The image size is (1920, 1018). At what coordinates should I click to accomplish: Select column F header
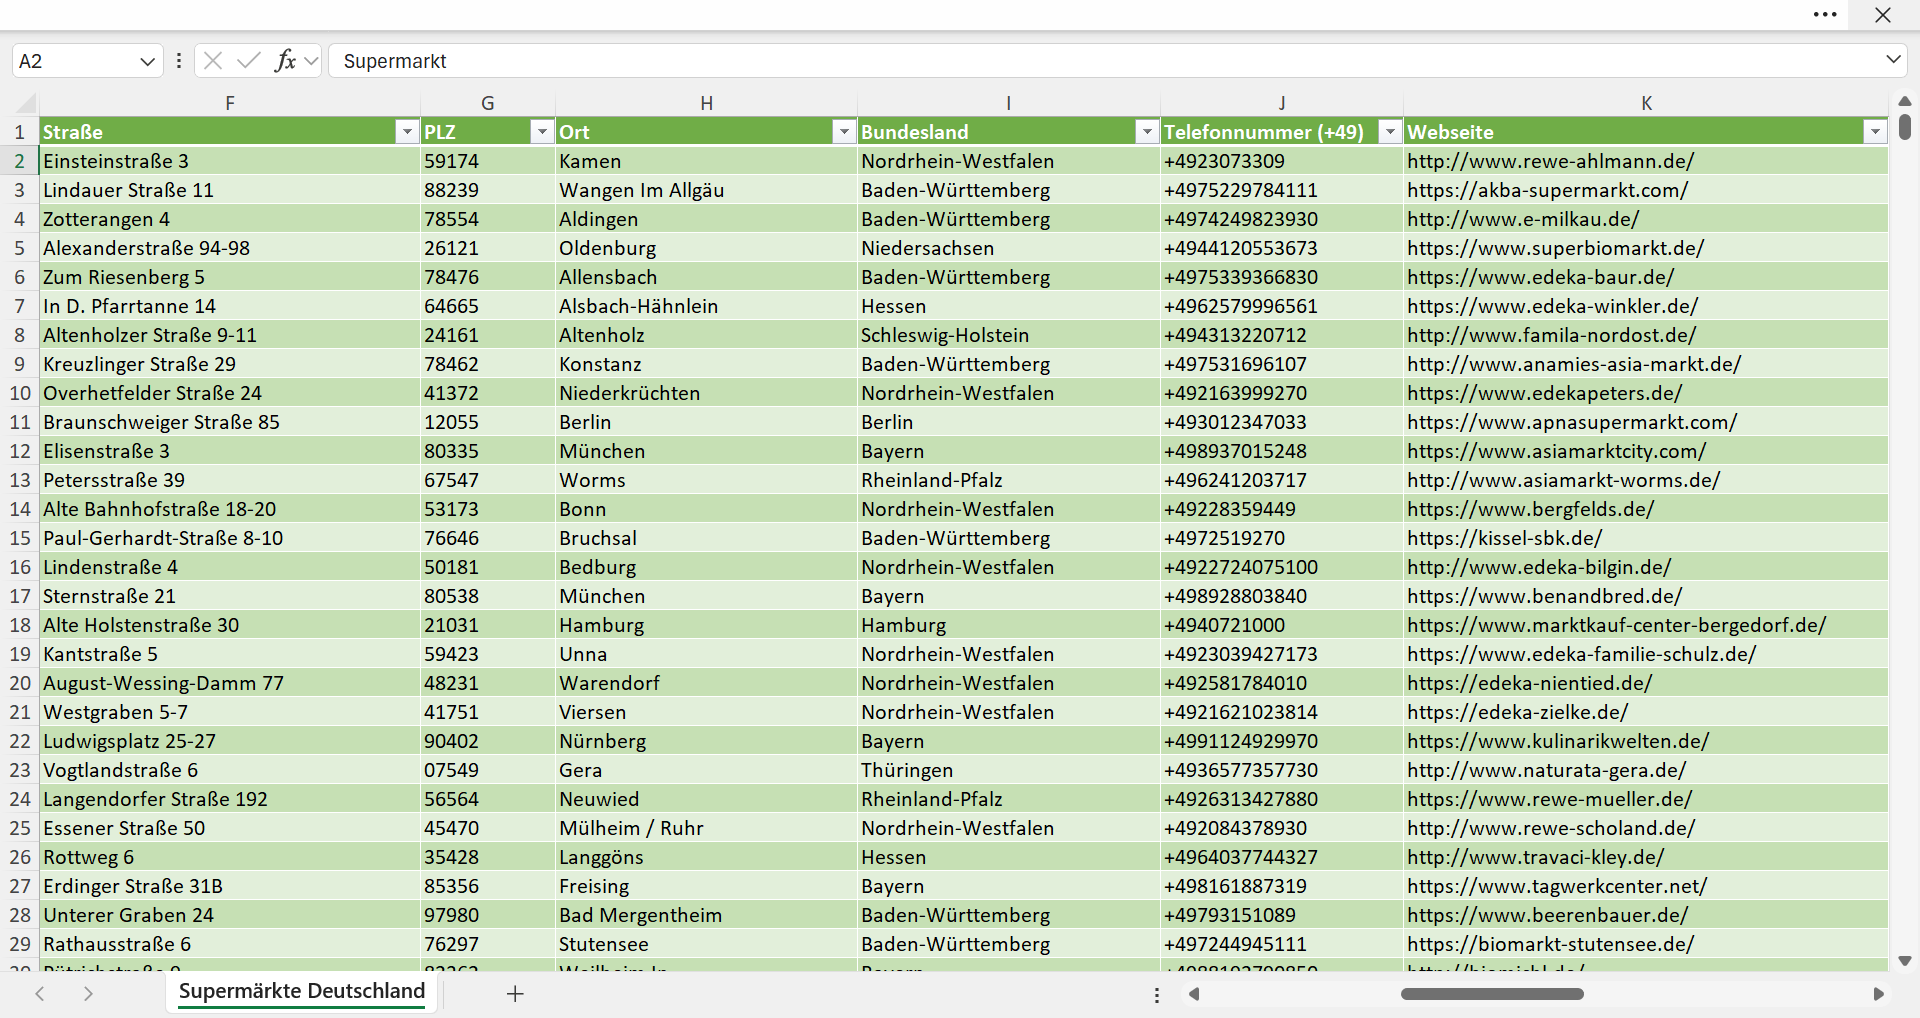(230, 103)
